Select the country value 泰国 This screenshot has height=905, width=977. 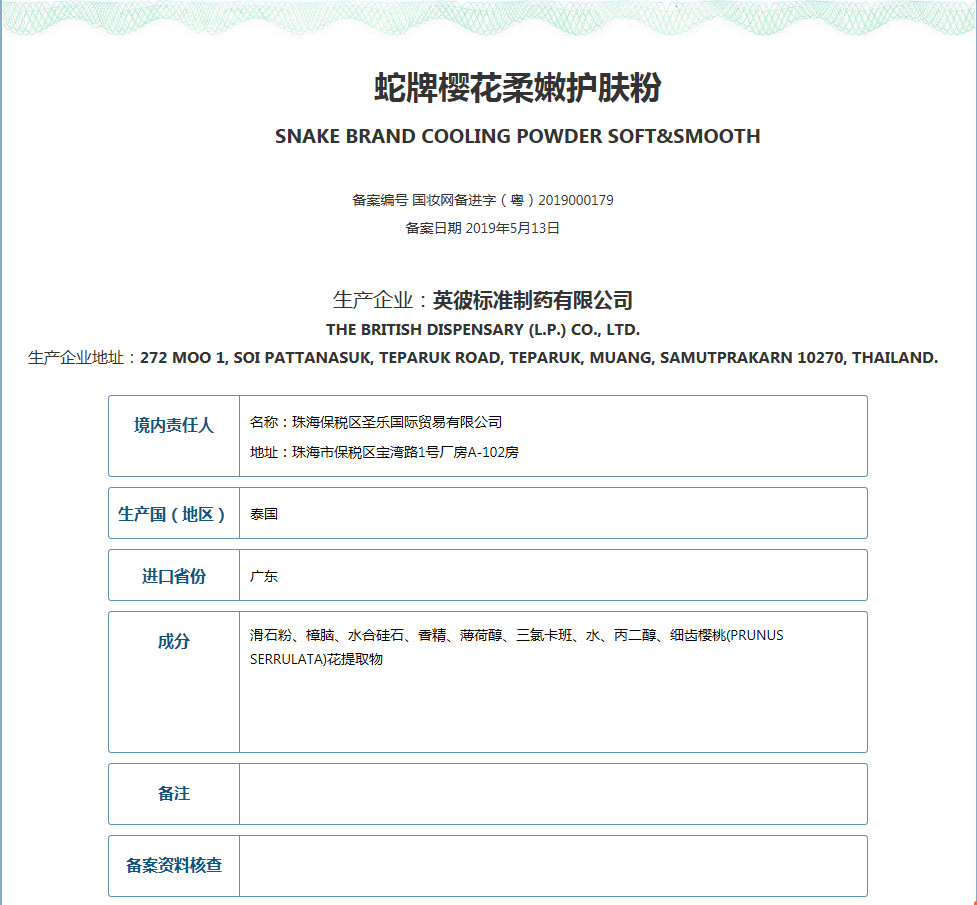pos(264,514)
